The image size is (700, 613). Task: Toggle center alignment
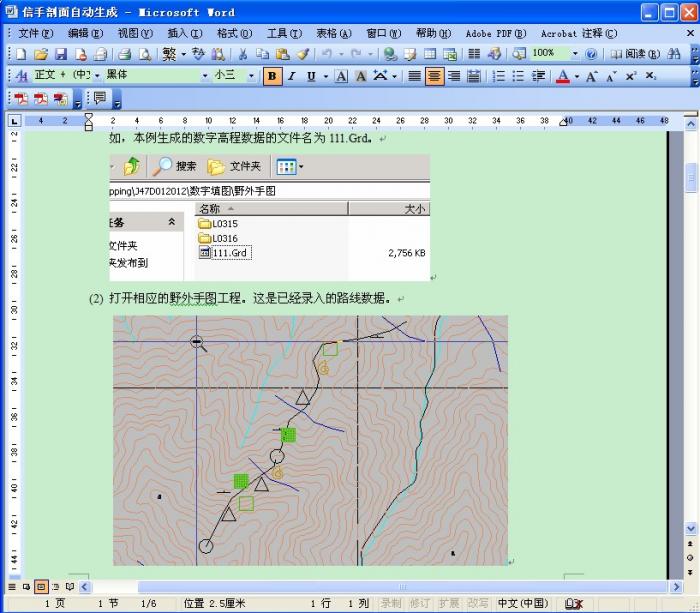point(435,76)
